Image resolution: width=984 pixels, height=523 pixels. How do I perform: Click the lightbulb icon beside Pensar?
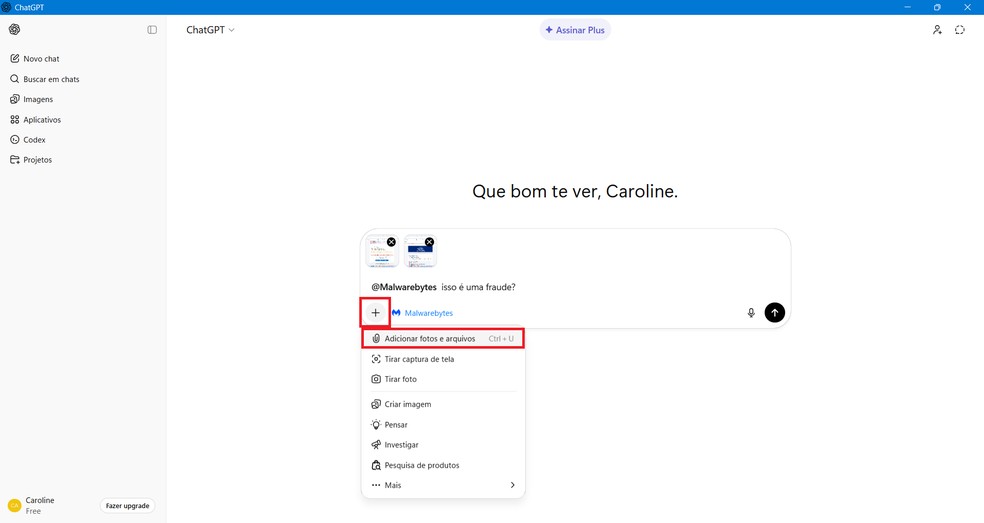376,424
